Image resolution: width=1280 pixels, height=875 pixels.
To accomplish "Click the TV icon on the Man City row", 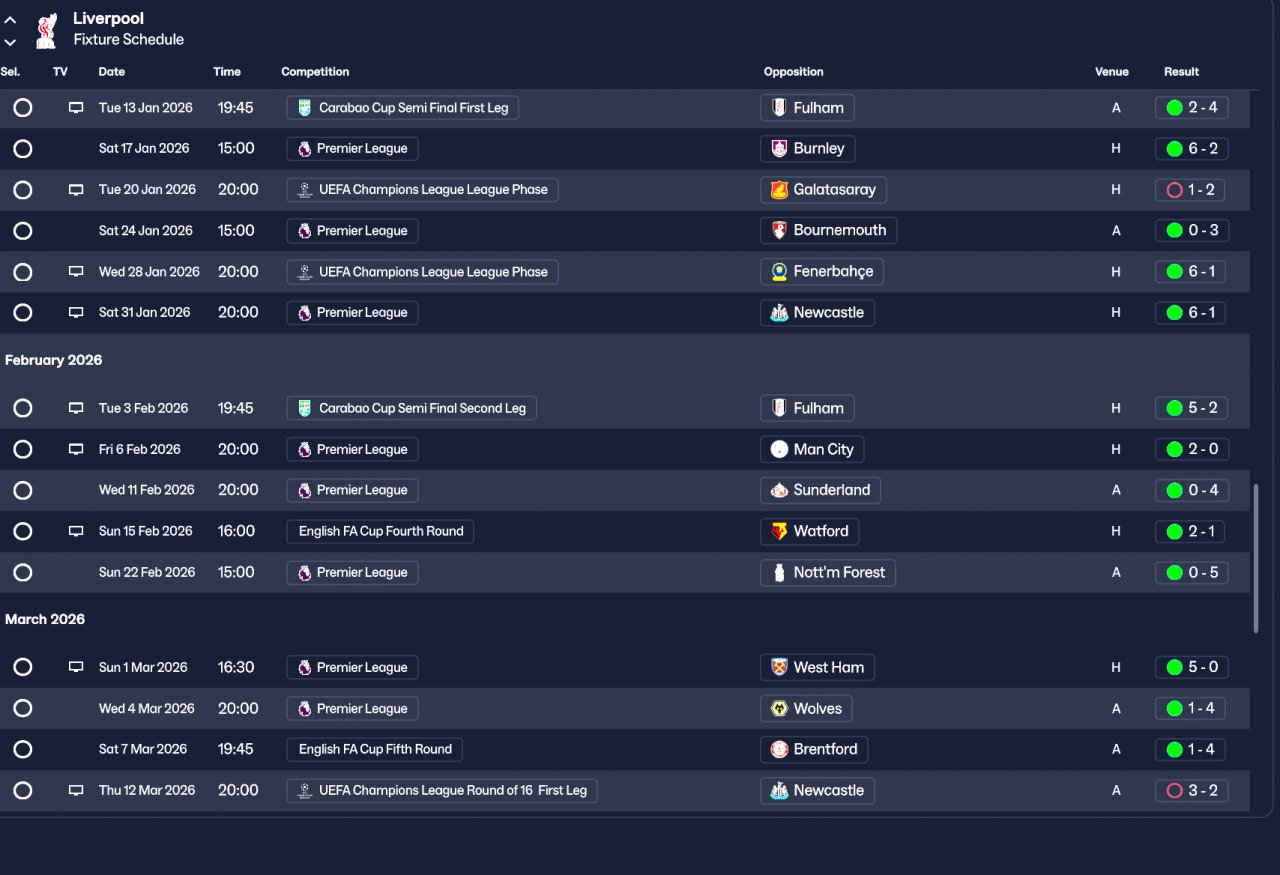I will pos(76,449).
